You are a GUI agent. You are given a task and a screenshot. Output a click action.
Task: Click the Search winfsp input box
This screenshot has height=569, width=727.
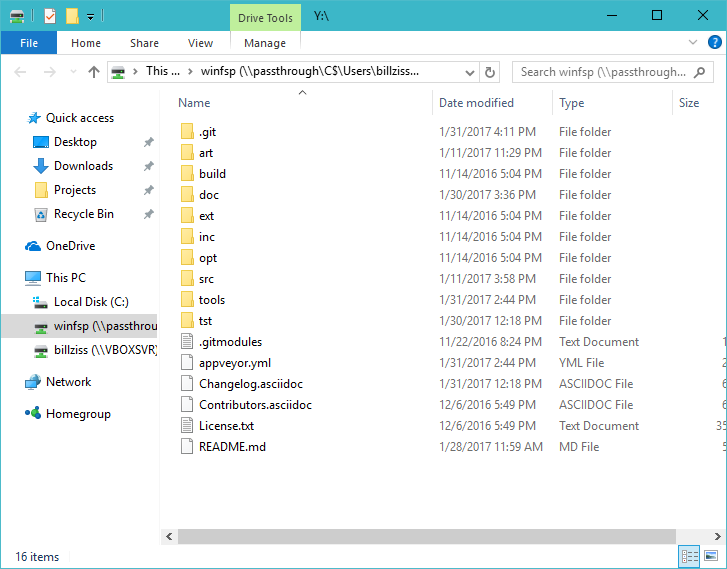[x=604, y=72]
